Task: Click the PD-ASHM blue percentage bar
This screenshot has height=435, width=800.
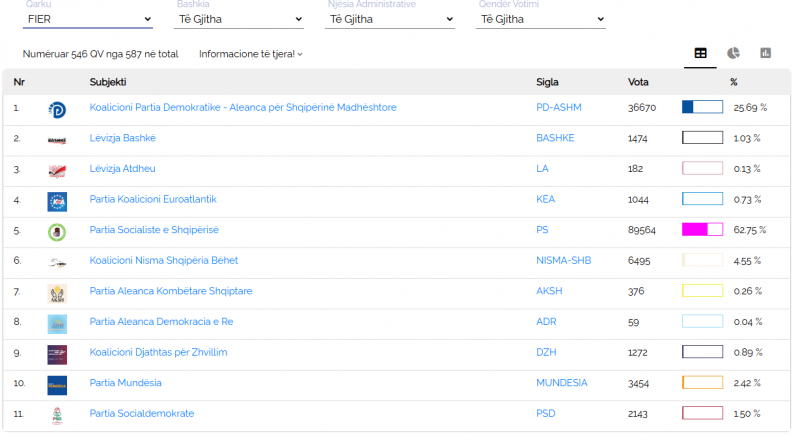Action: (703, 107)
